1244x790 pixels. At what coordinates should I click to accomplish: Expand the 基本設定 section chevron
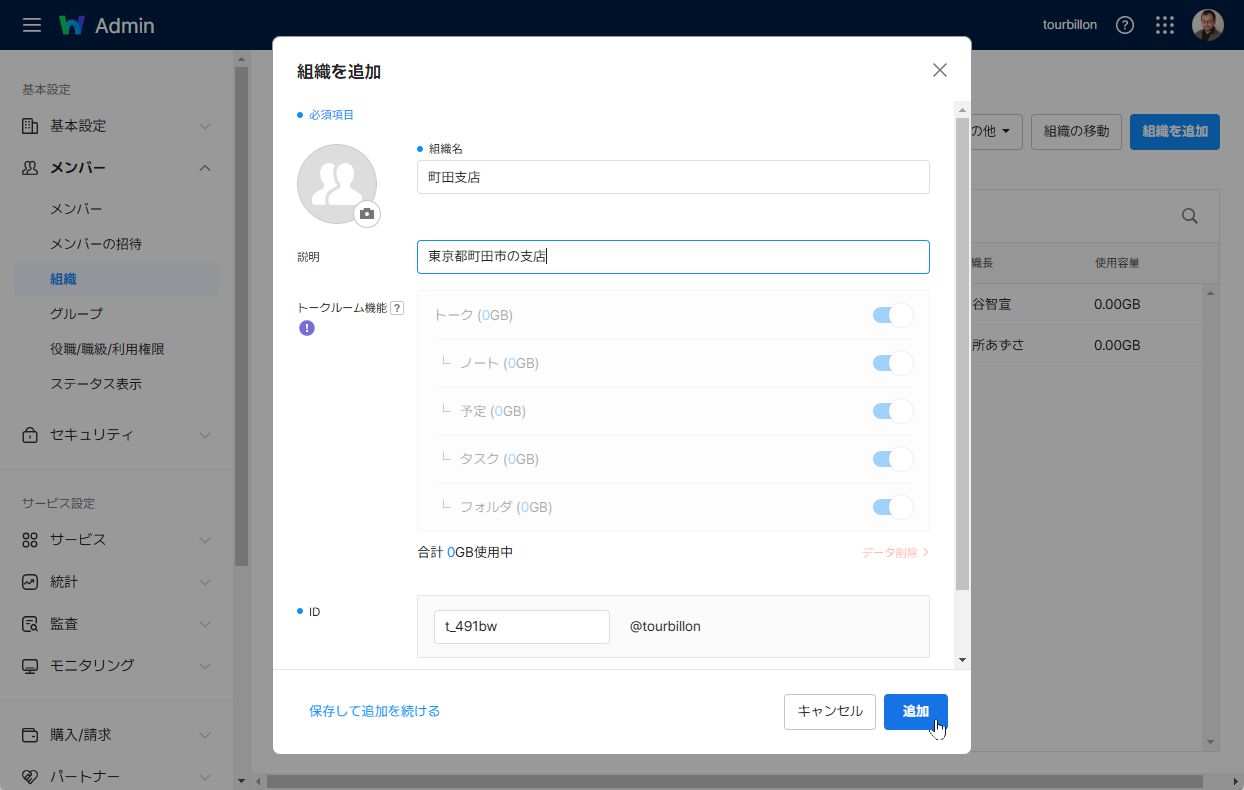click(x=205, y=126)
